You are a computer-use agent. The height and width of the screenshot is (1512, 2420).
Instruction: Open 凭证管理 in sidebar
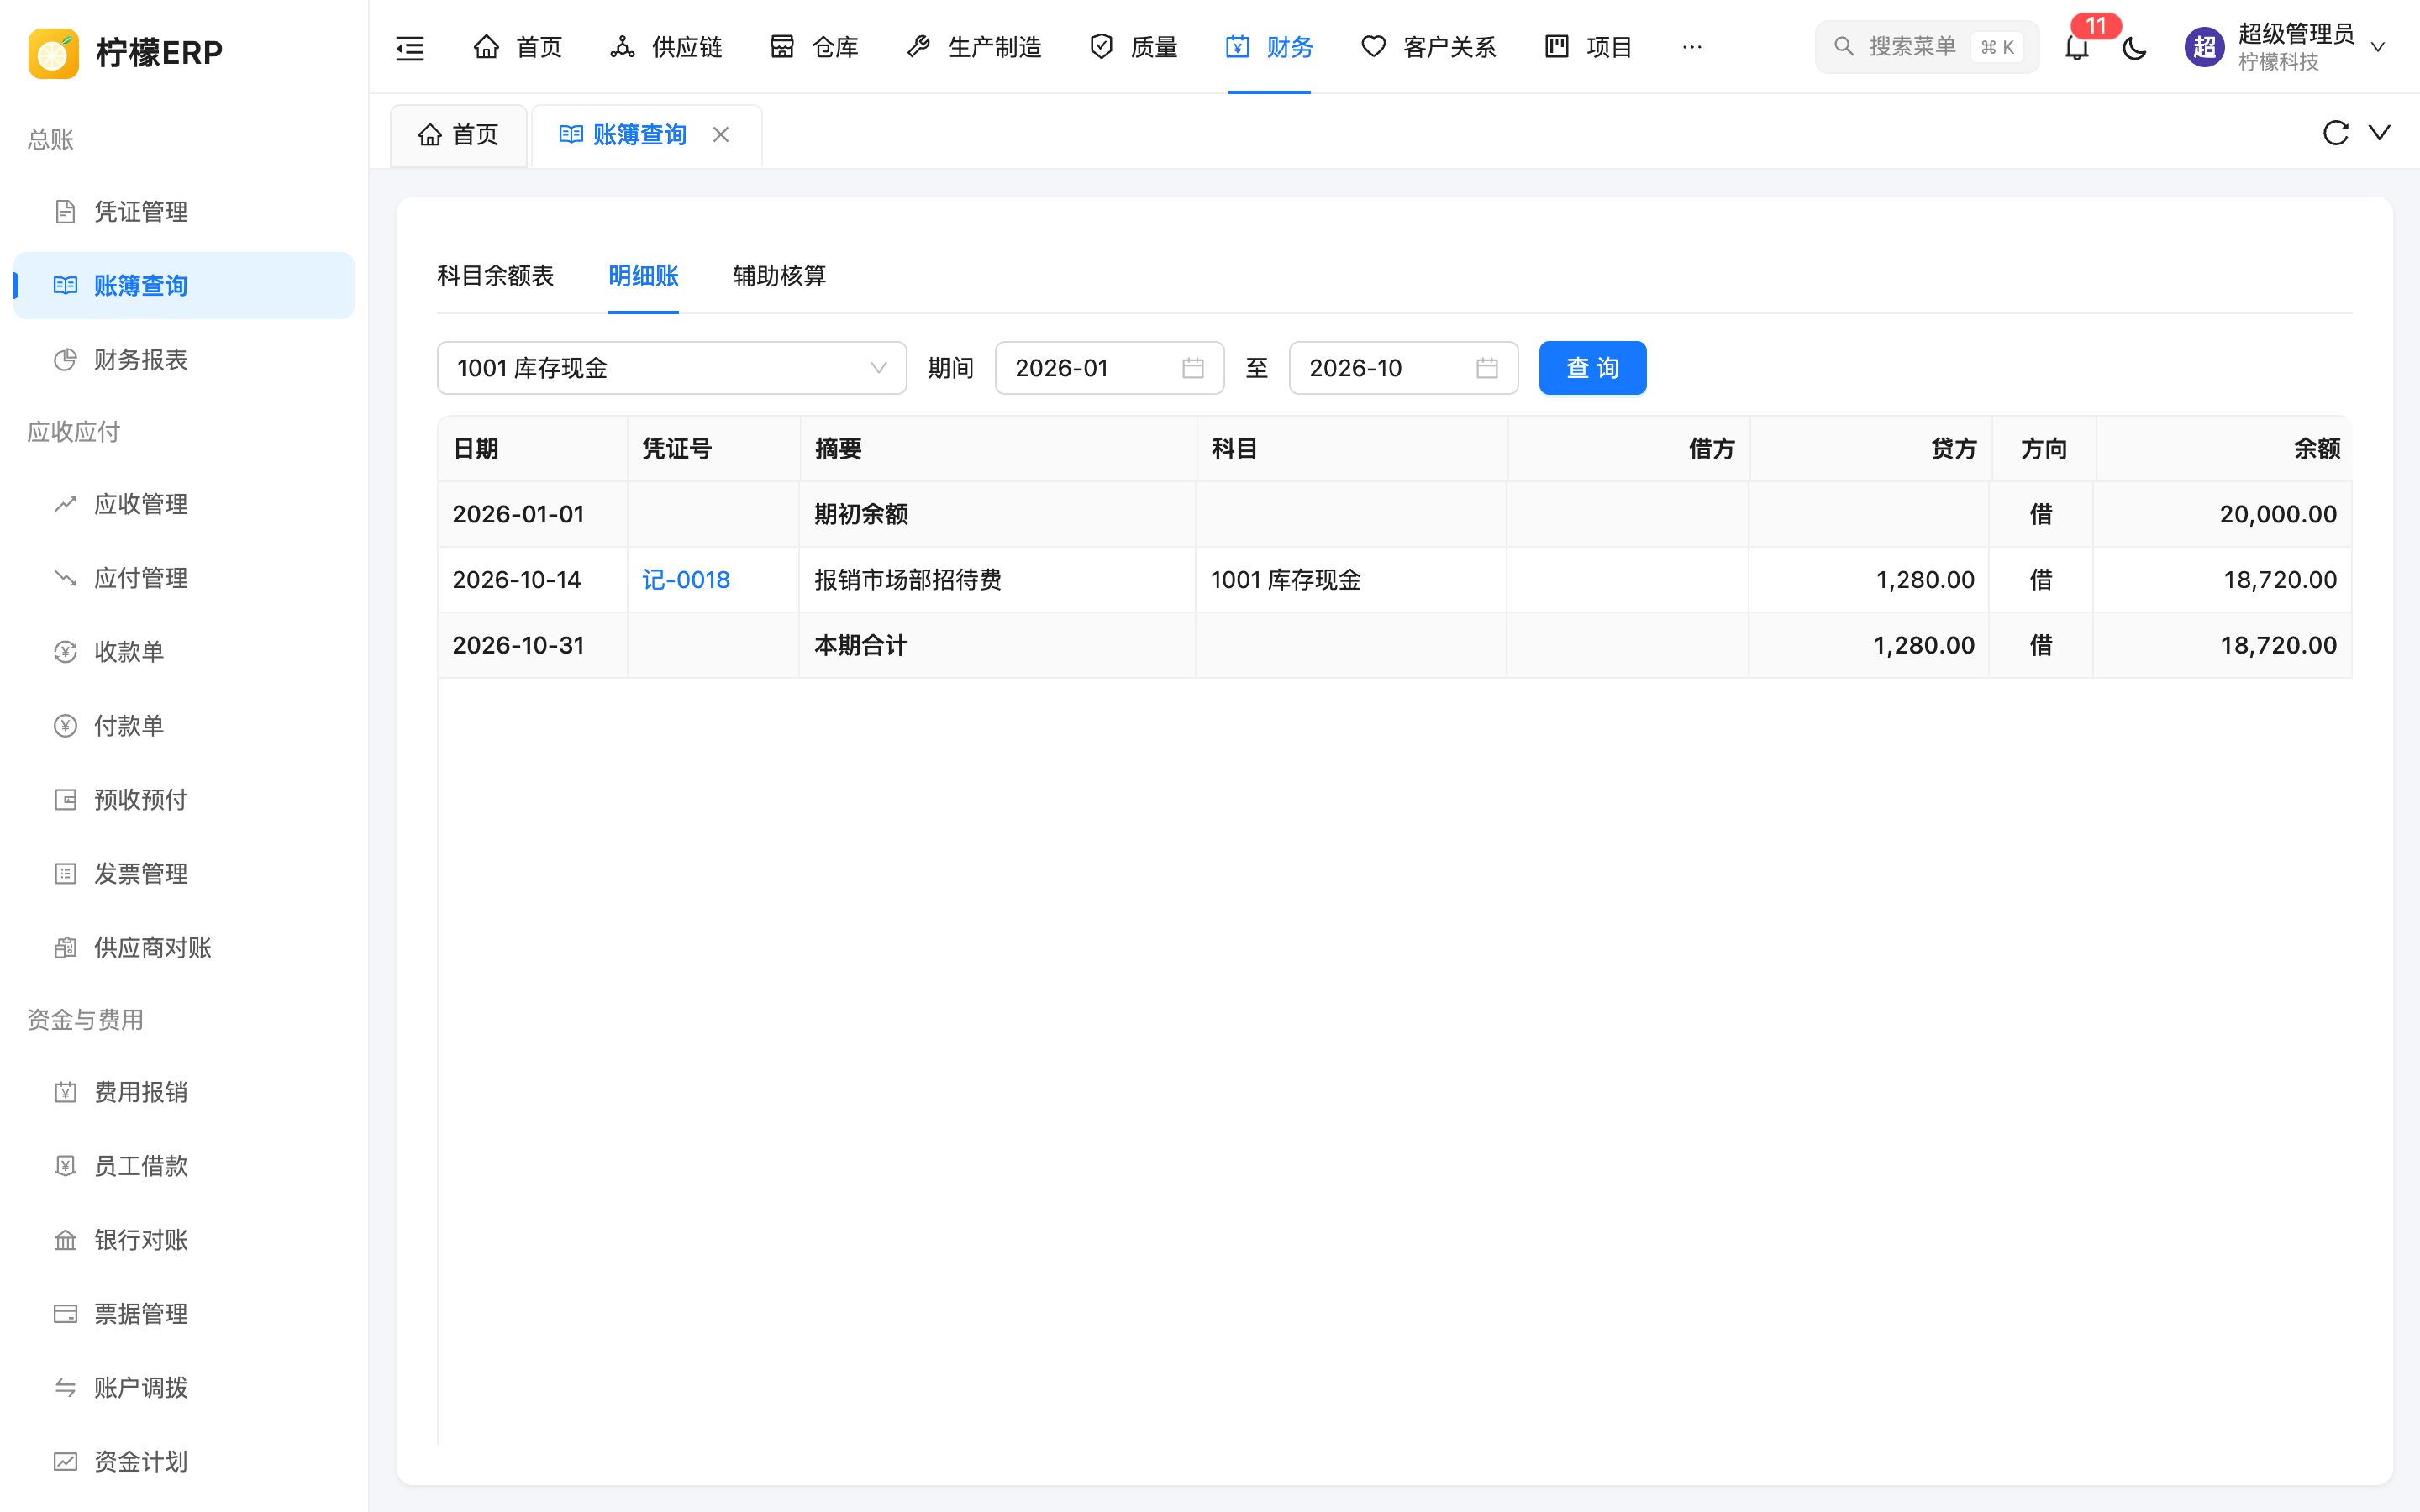(x=184, y=212)
